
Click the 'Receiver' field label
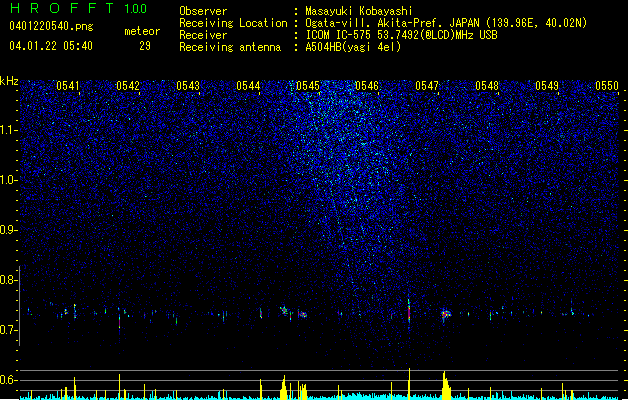tap(203, 35)
